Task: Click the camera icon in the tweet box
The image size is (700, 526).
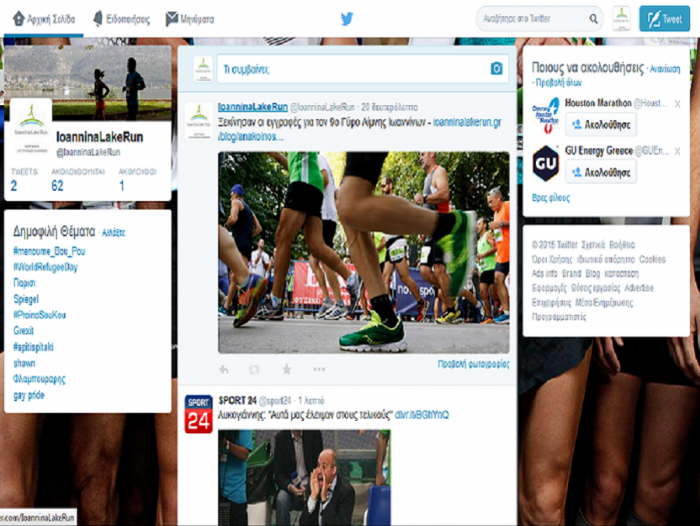Action: pos(496,69)
